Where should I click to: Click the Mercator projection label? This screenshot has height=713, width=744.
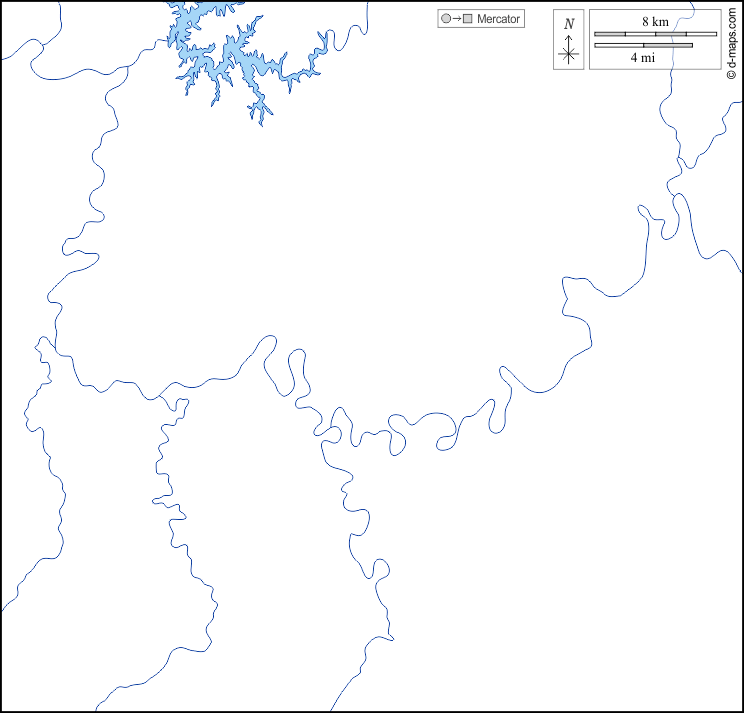coord(498,19)
